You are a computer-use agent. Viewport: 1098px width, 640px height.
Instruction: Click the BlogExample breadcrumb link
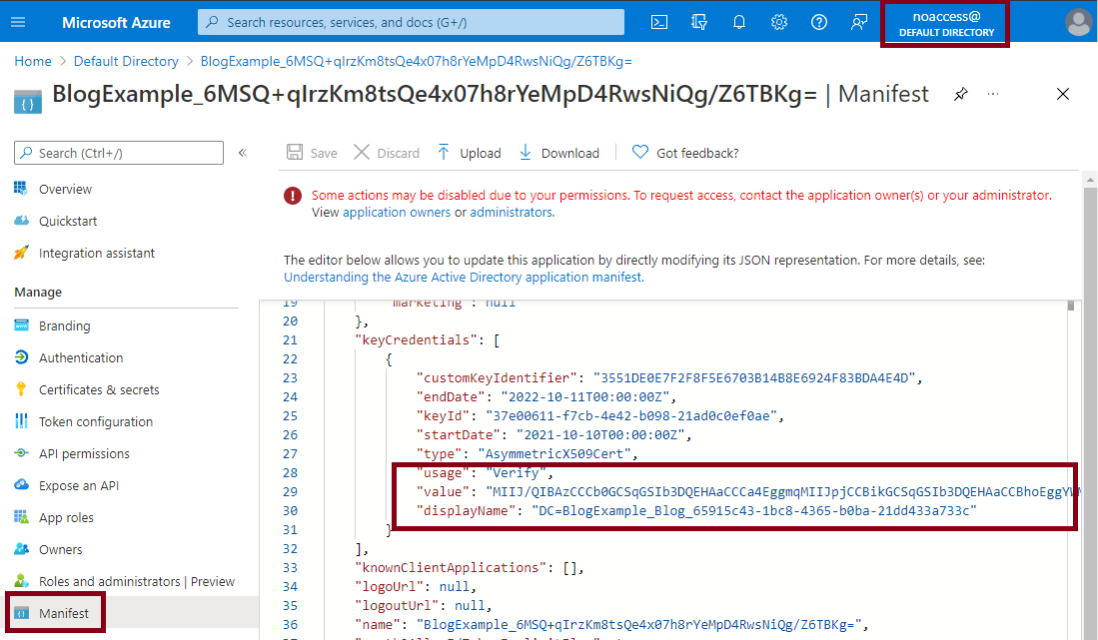(x=416, y=62)
